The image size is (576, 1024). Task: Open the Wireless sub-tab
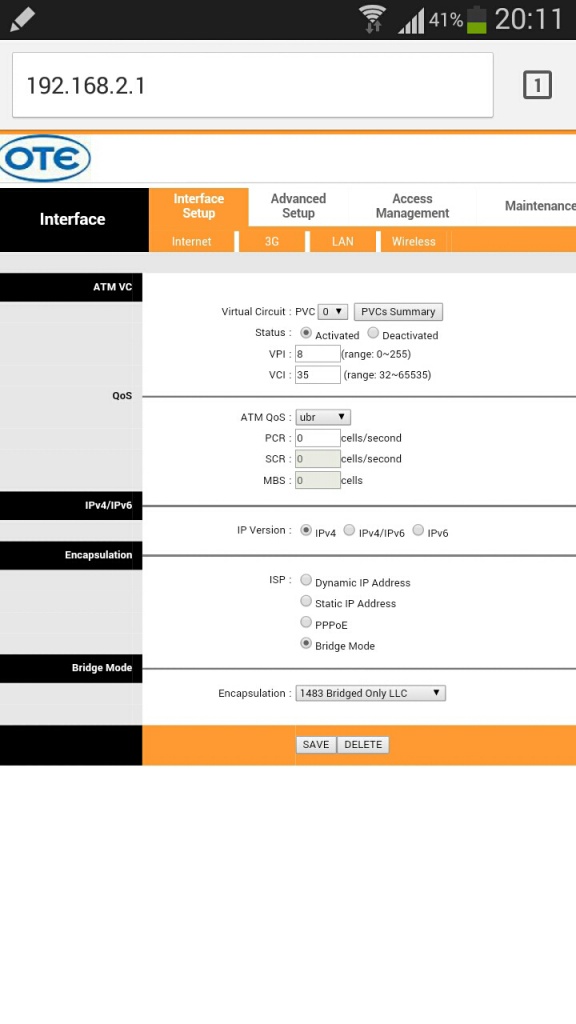(x=413, y=241)
